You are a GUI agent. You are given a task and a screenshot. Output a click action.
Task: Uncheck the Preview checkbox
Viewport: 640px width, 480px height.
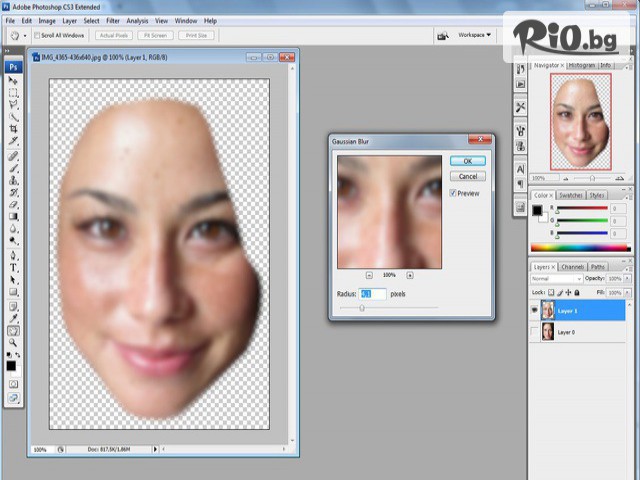pyautogui.click(x=453, y=193)
